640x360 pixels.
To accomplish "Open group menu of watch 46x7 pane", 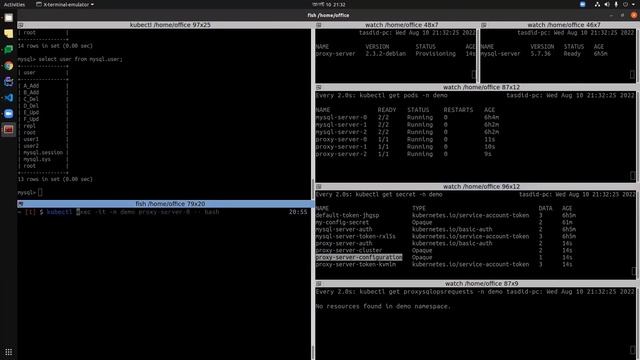I will point(484,25).
